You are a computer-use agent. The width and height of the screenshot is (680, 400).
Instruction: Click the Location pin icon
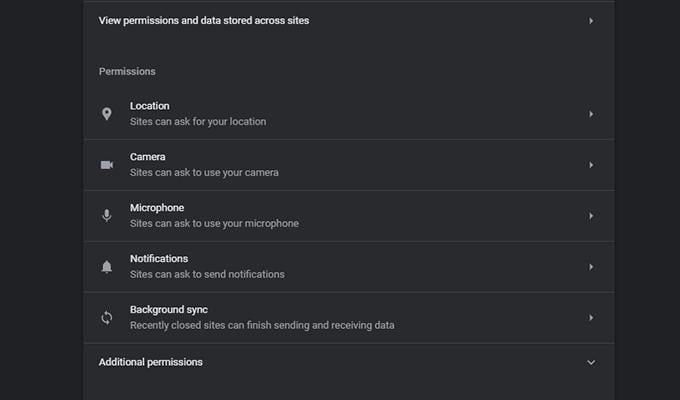[107, 114]
